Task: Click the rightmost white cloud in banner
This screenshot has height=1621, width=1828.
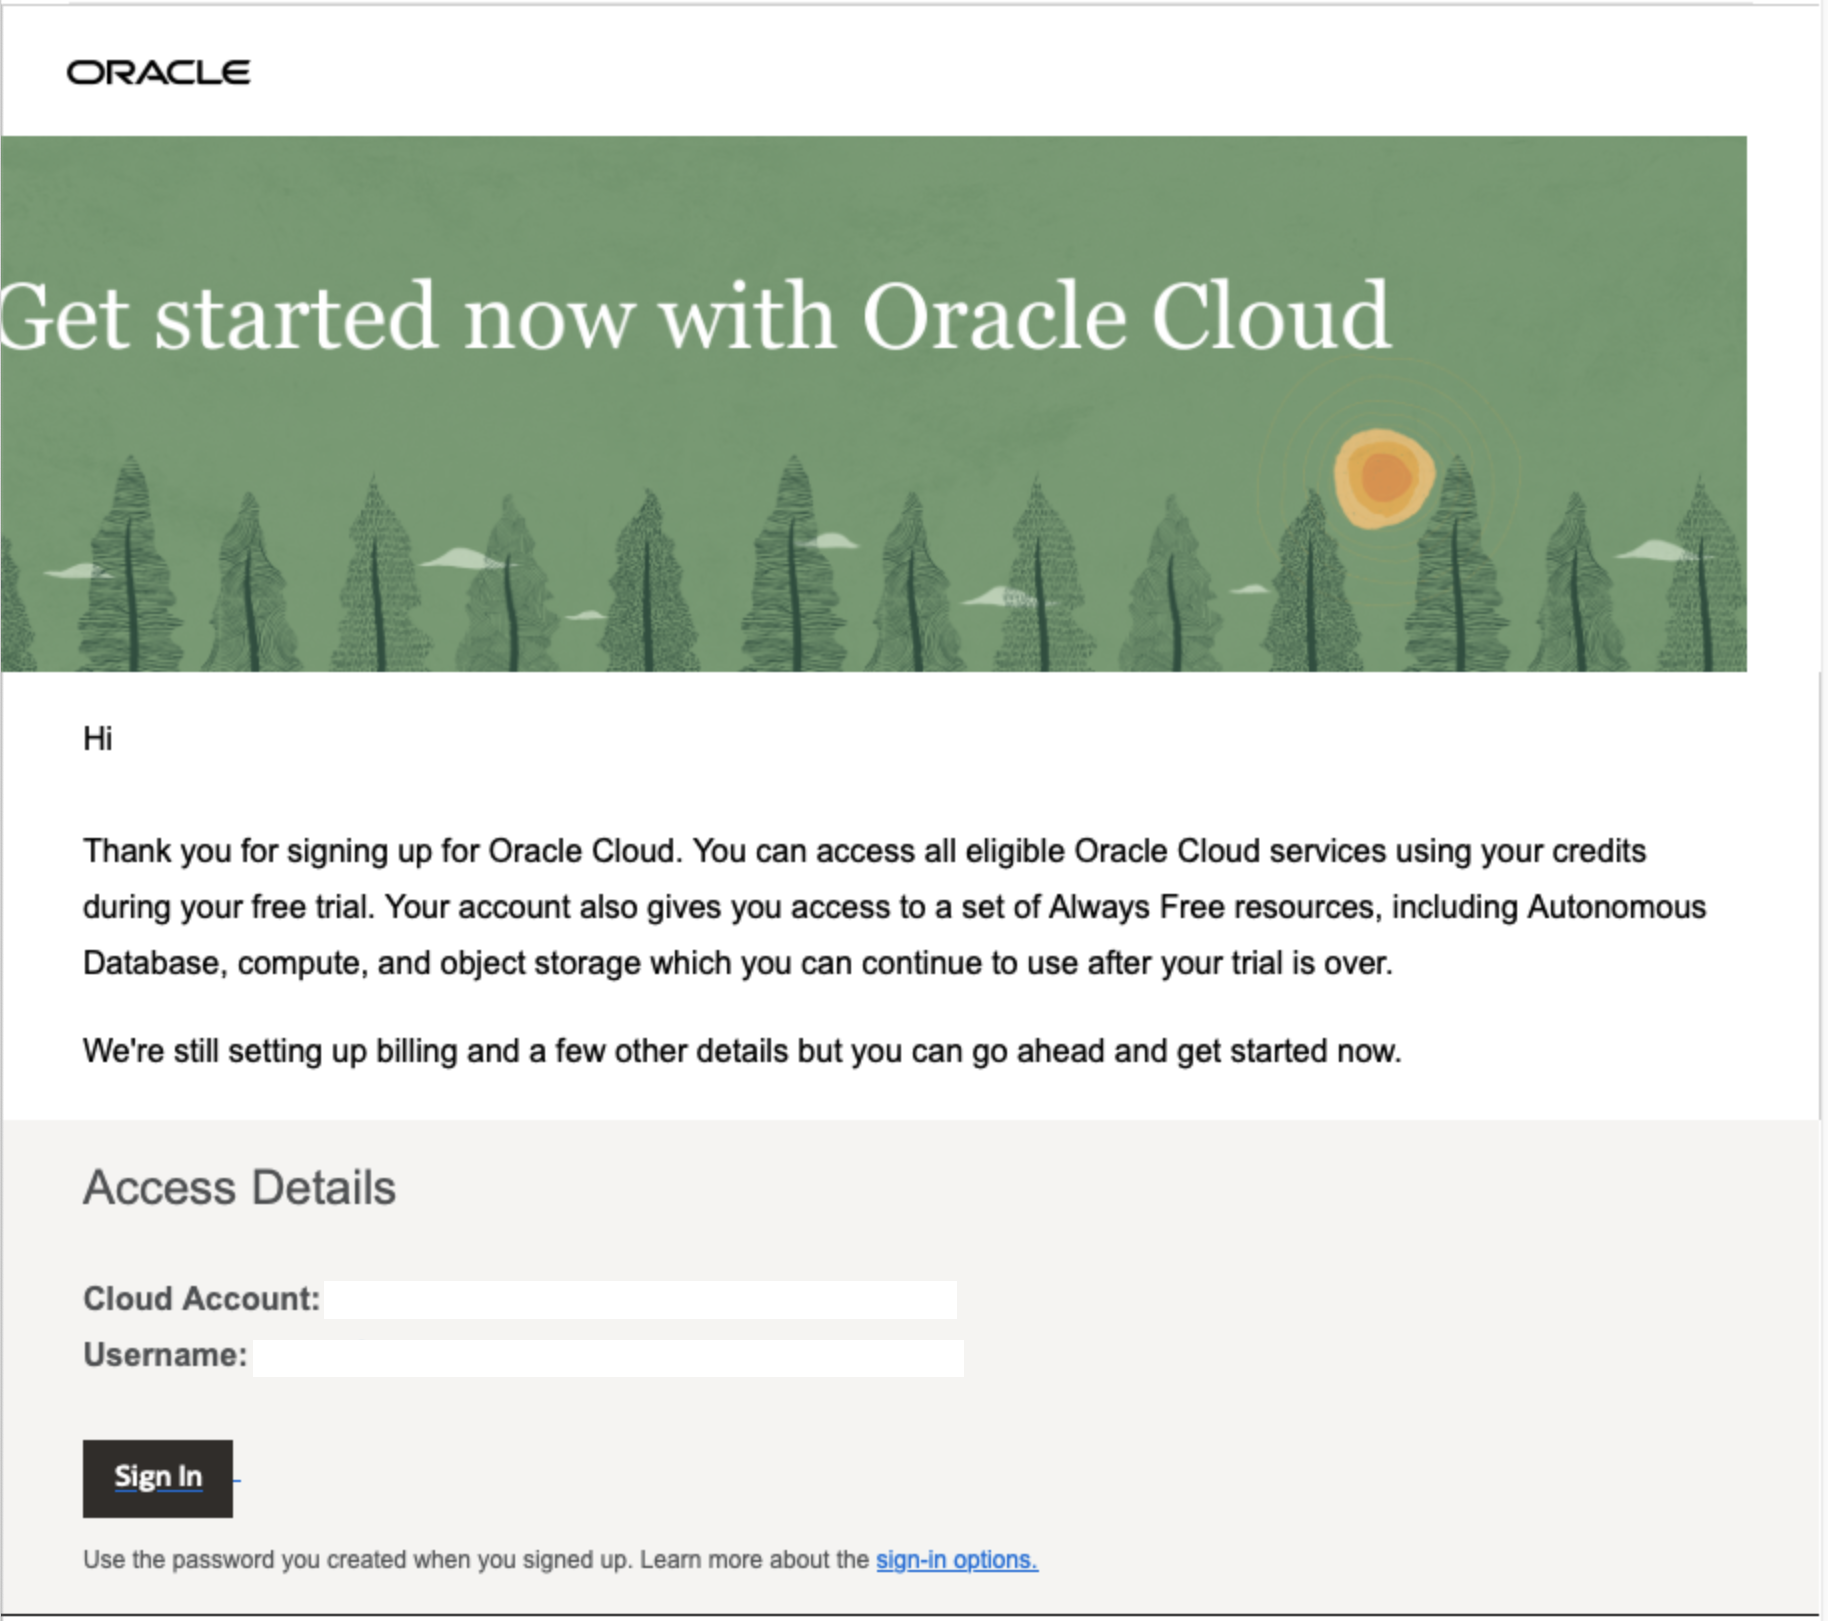Action: 1655,550
